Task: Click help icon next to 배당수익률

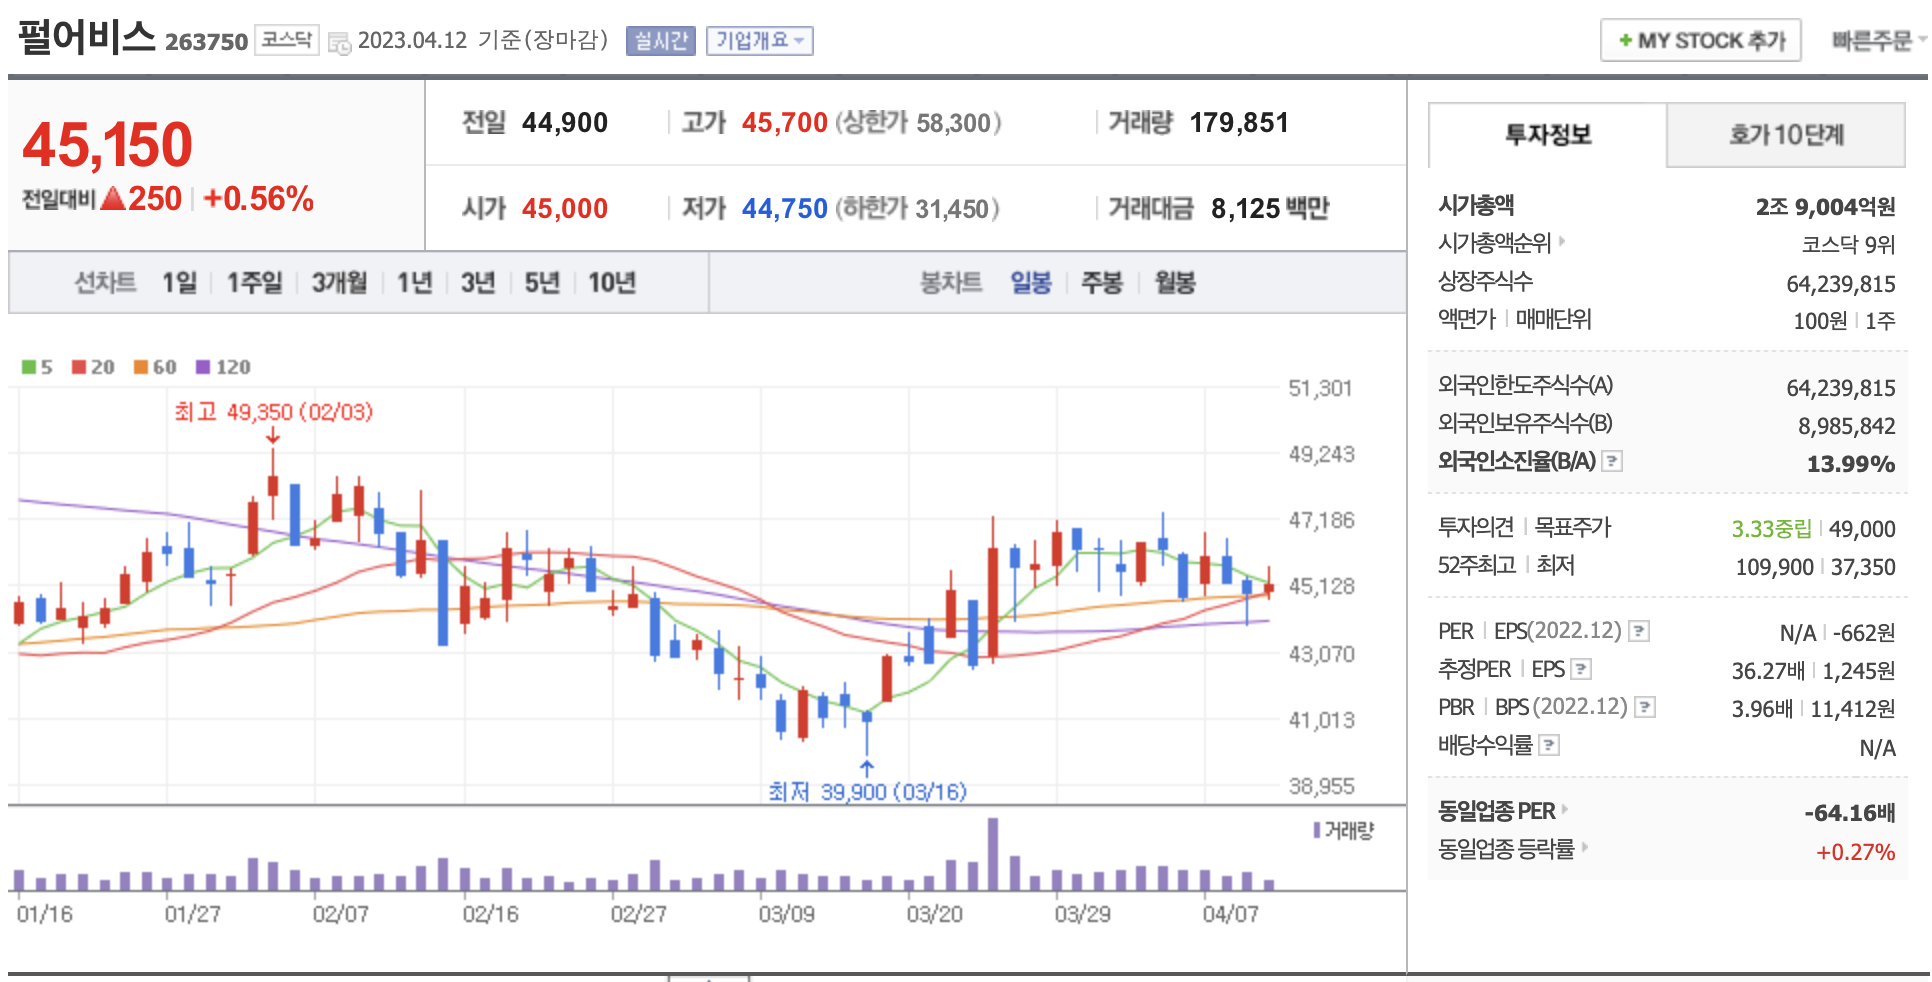Action: [1549, 745]
